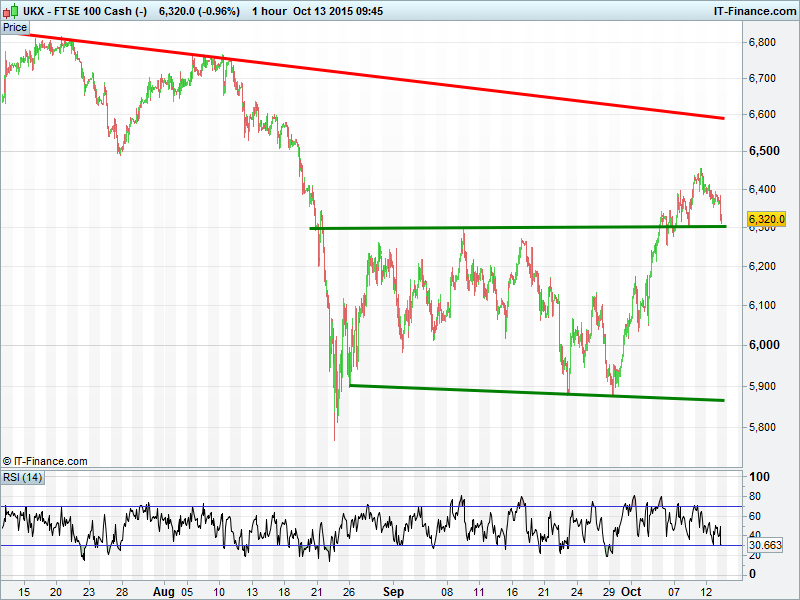This screenshot has height=600, width=800.
Task: Click the 100 level on RSI axis
Action: 758,478
